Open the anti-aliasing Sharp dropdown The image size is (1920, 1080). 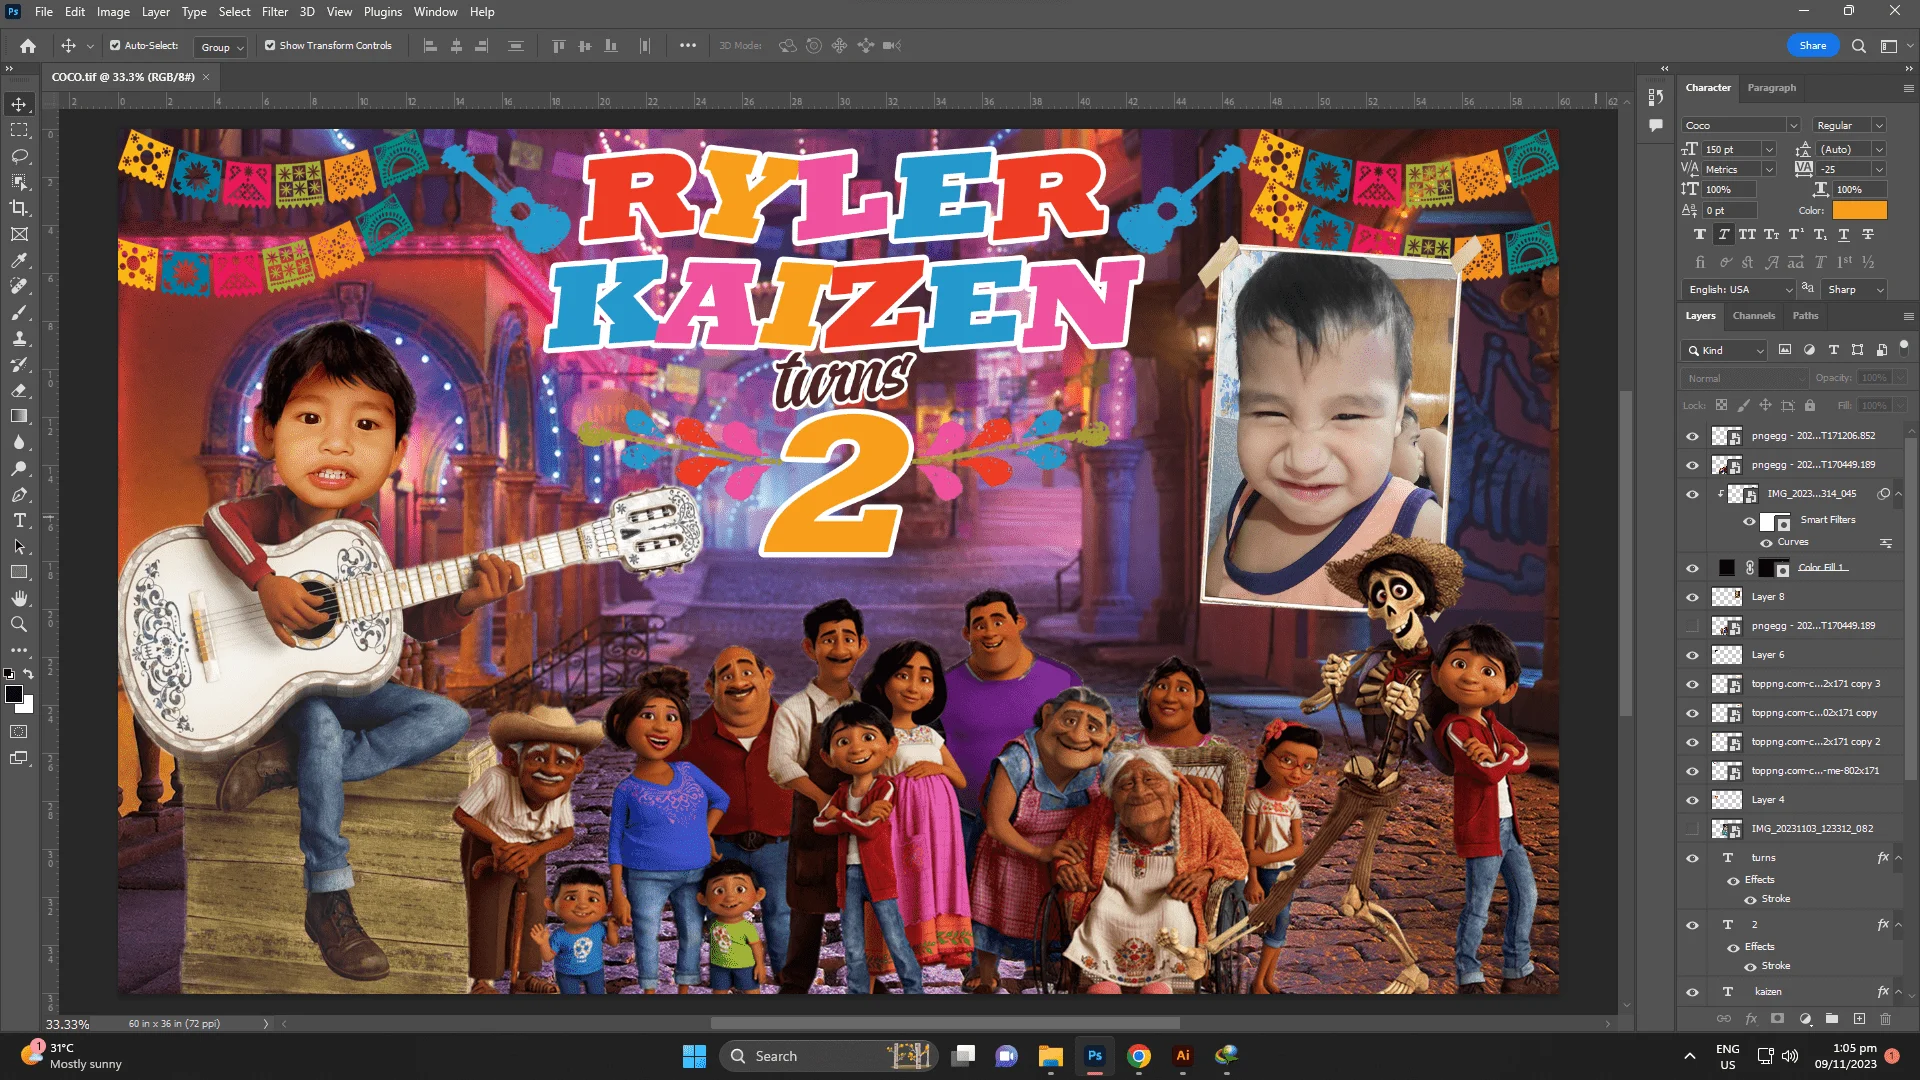pyautogui.click(x=1855, y=290)
